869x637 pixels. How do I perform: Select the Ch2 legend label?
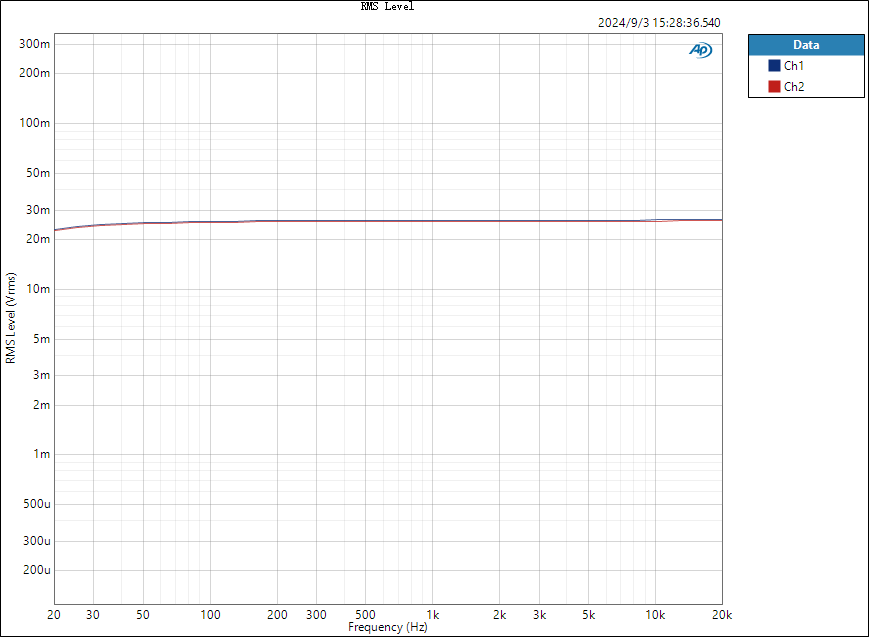tap(794, 86)
